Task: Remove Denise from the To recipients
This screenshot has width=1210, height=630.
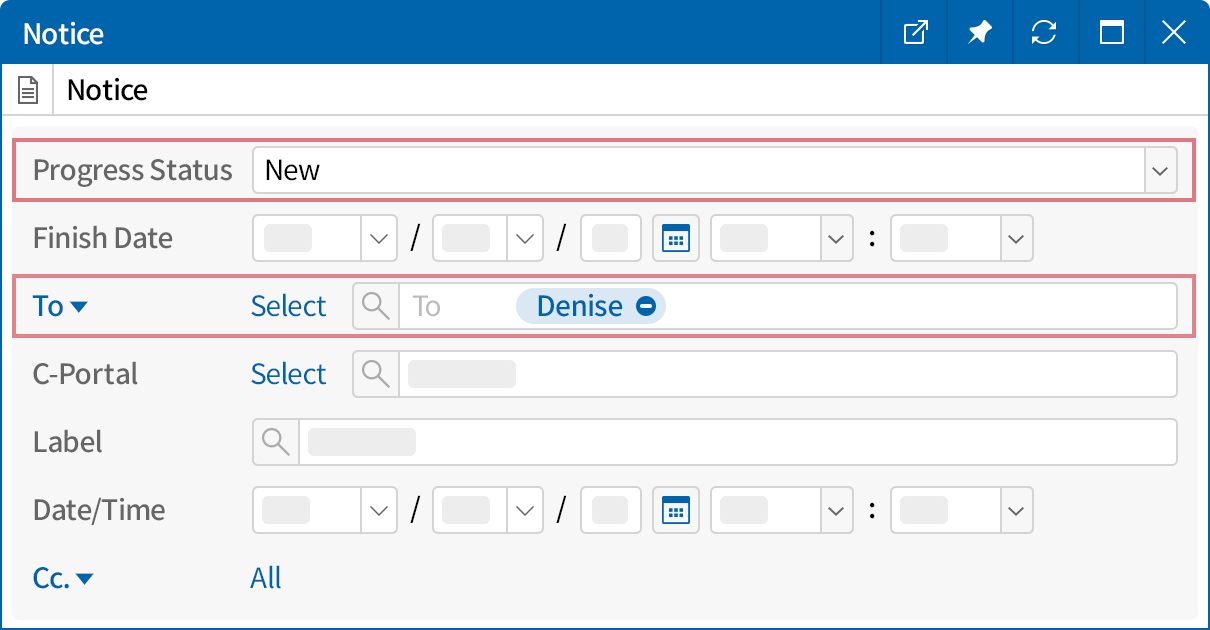Action: click(648, 306)
